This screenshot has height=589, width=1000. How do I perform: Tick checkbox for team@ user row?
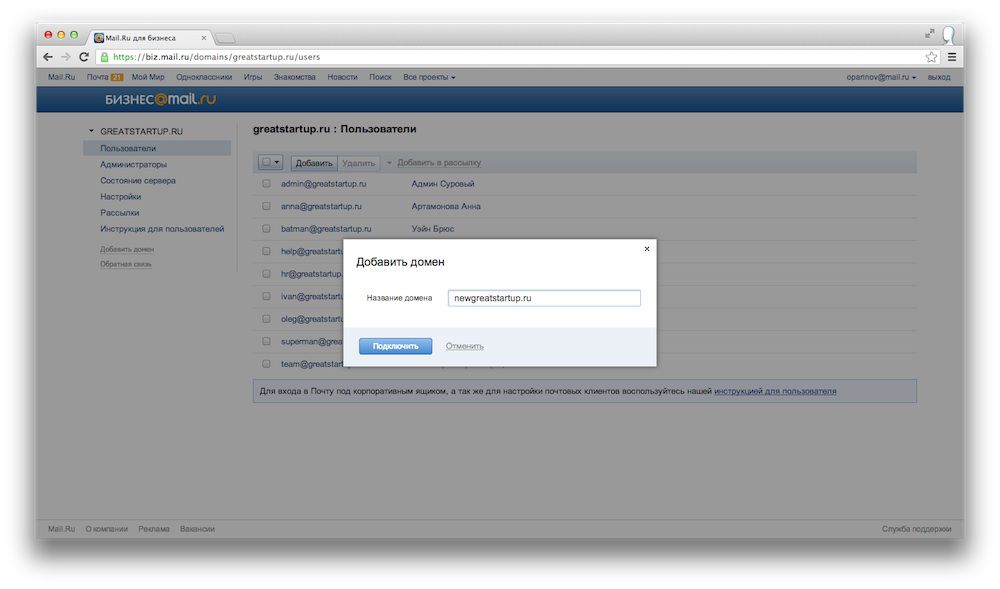pyautogui.click(x=267, y=363)
